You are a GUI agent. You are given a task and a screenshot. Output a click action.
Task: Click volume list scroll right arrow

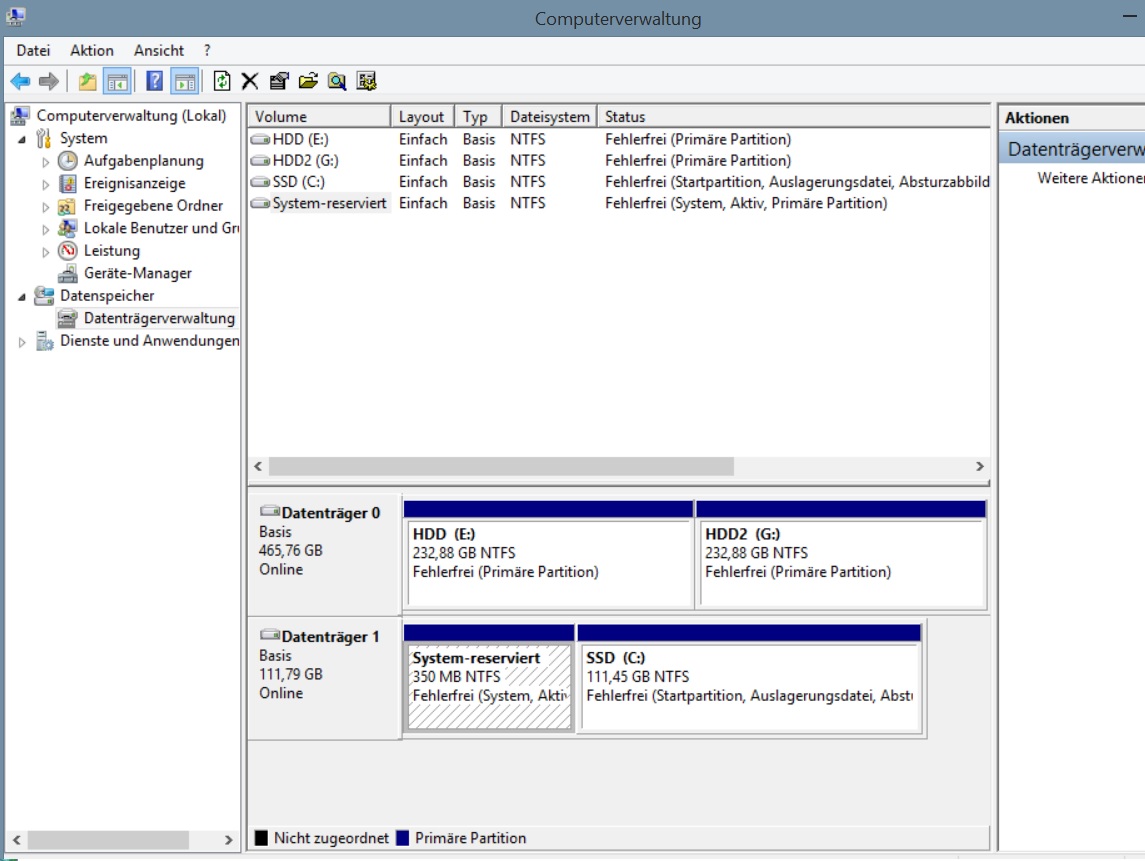click(980, 467)
